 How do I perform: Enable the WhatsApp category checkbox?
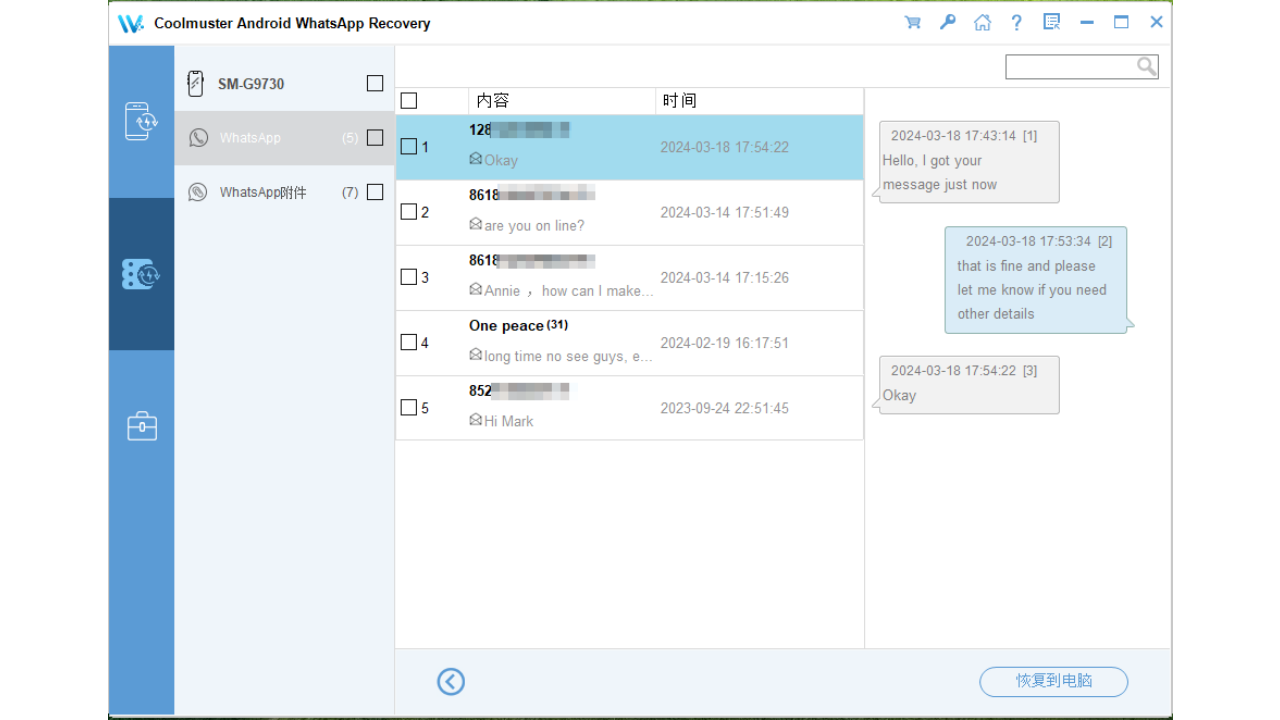pyautogui.click(x=375, y=138)
